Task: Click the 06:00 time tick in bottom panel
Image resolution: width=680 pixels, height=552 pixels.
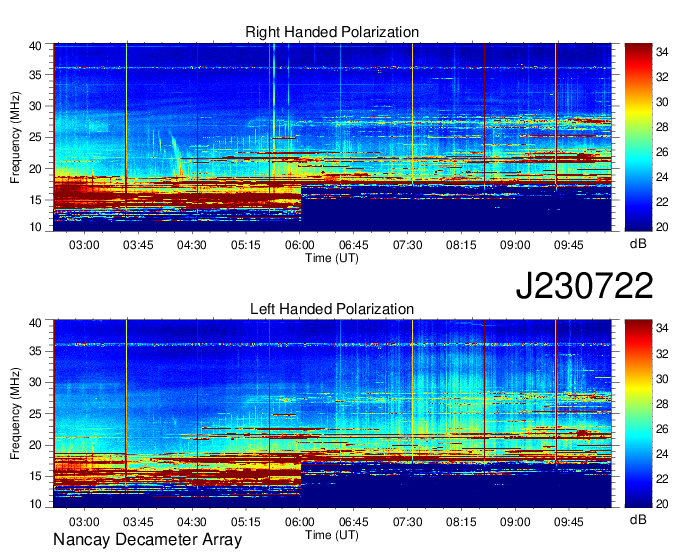Action: coord(300,522)
